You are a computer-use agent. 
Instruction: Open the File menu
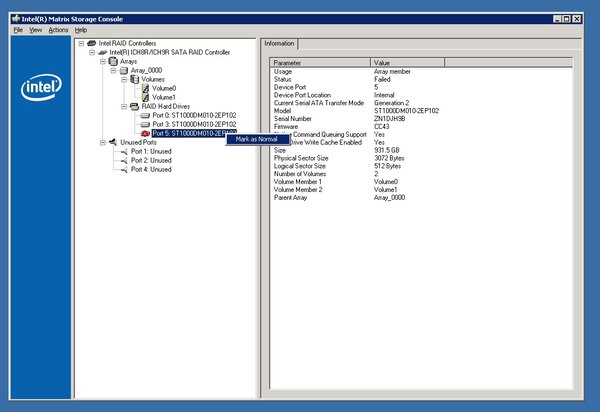18,30
